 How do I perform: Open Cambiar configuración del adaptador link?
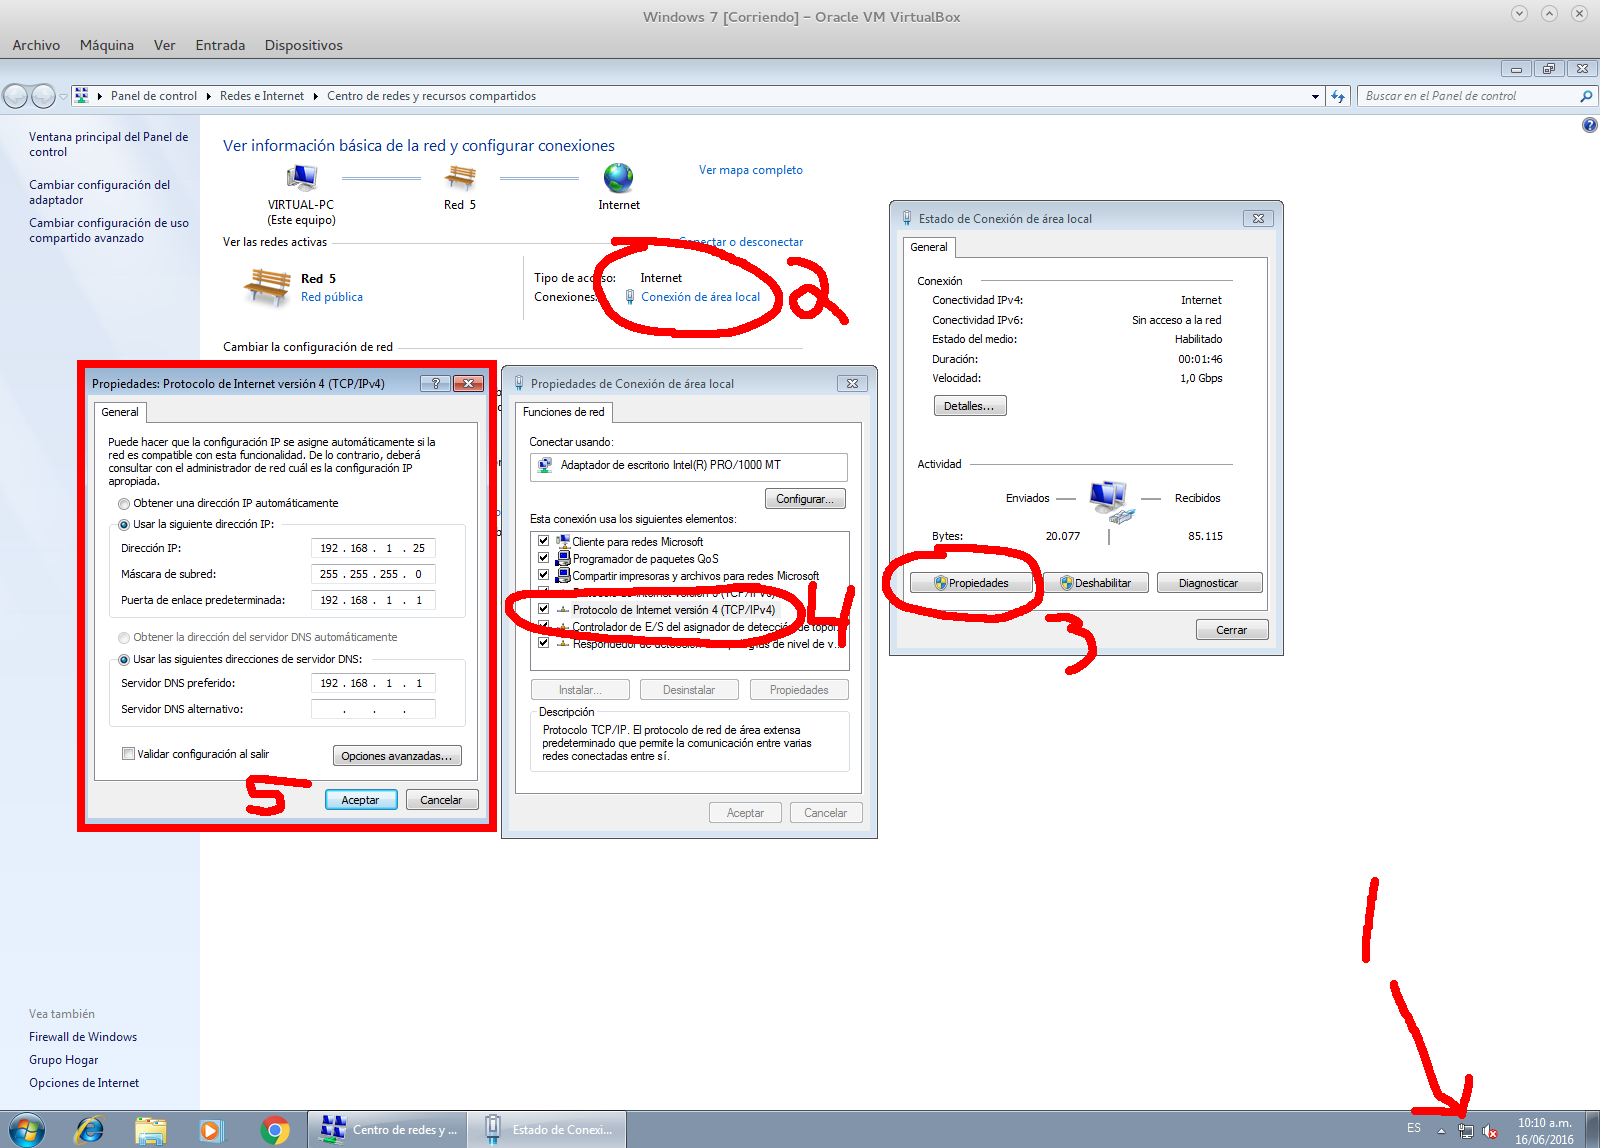pyautogui.click(x=100, y=192)
